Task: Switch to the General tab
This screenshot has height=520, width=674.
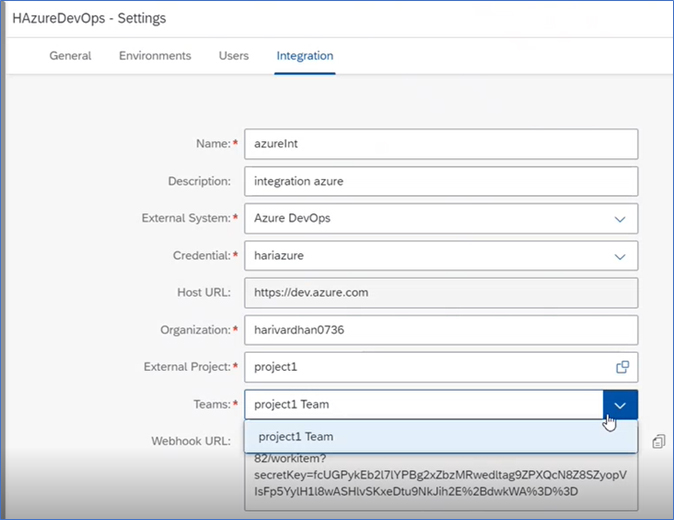Action: pyautogui.click(x=70, y=56)
